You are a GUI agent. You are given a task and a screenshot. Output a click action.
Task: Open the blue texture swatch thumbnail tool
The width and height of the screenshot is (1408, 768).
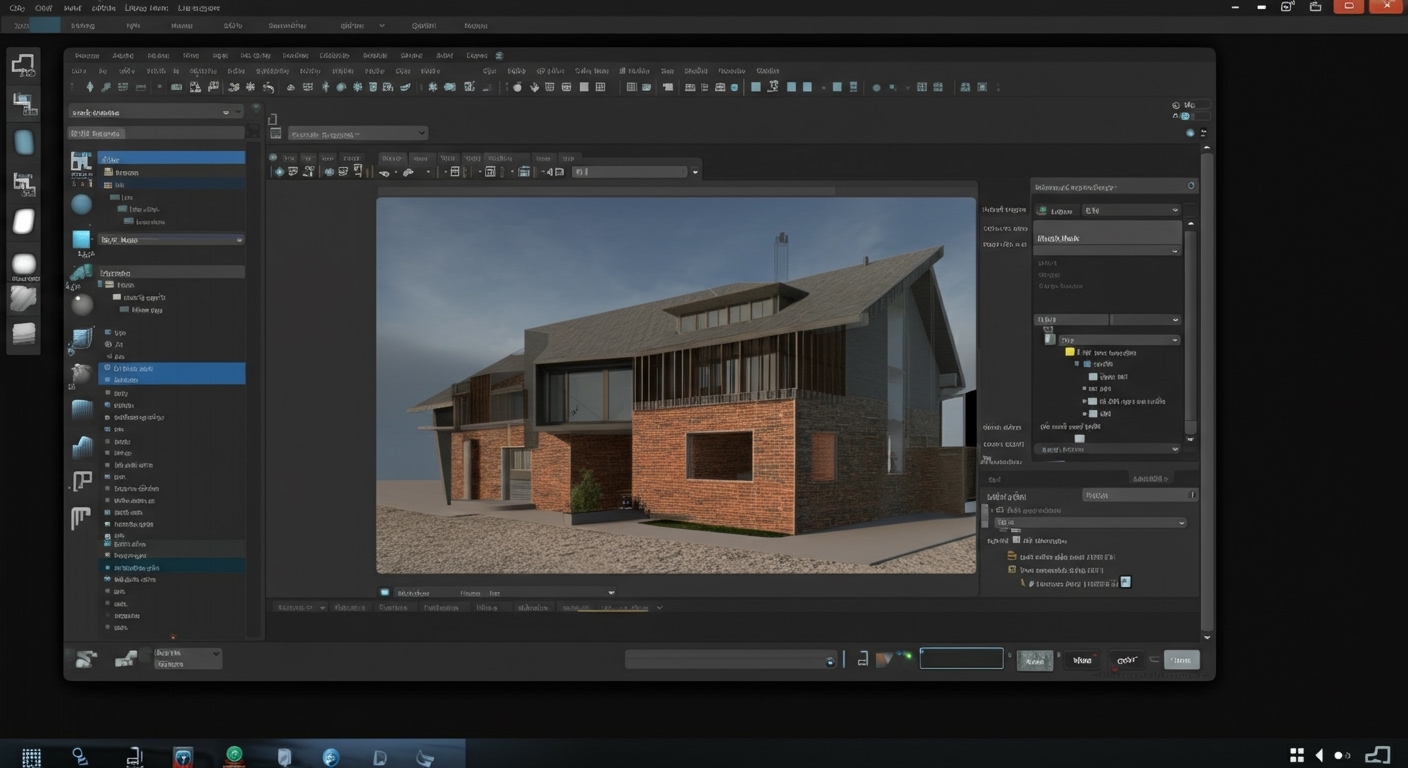(82, 240)
